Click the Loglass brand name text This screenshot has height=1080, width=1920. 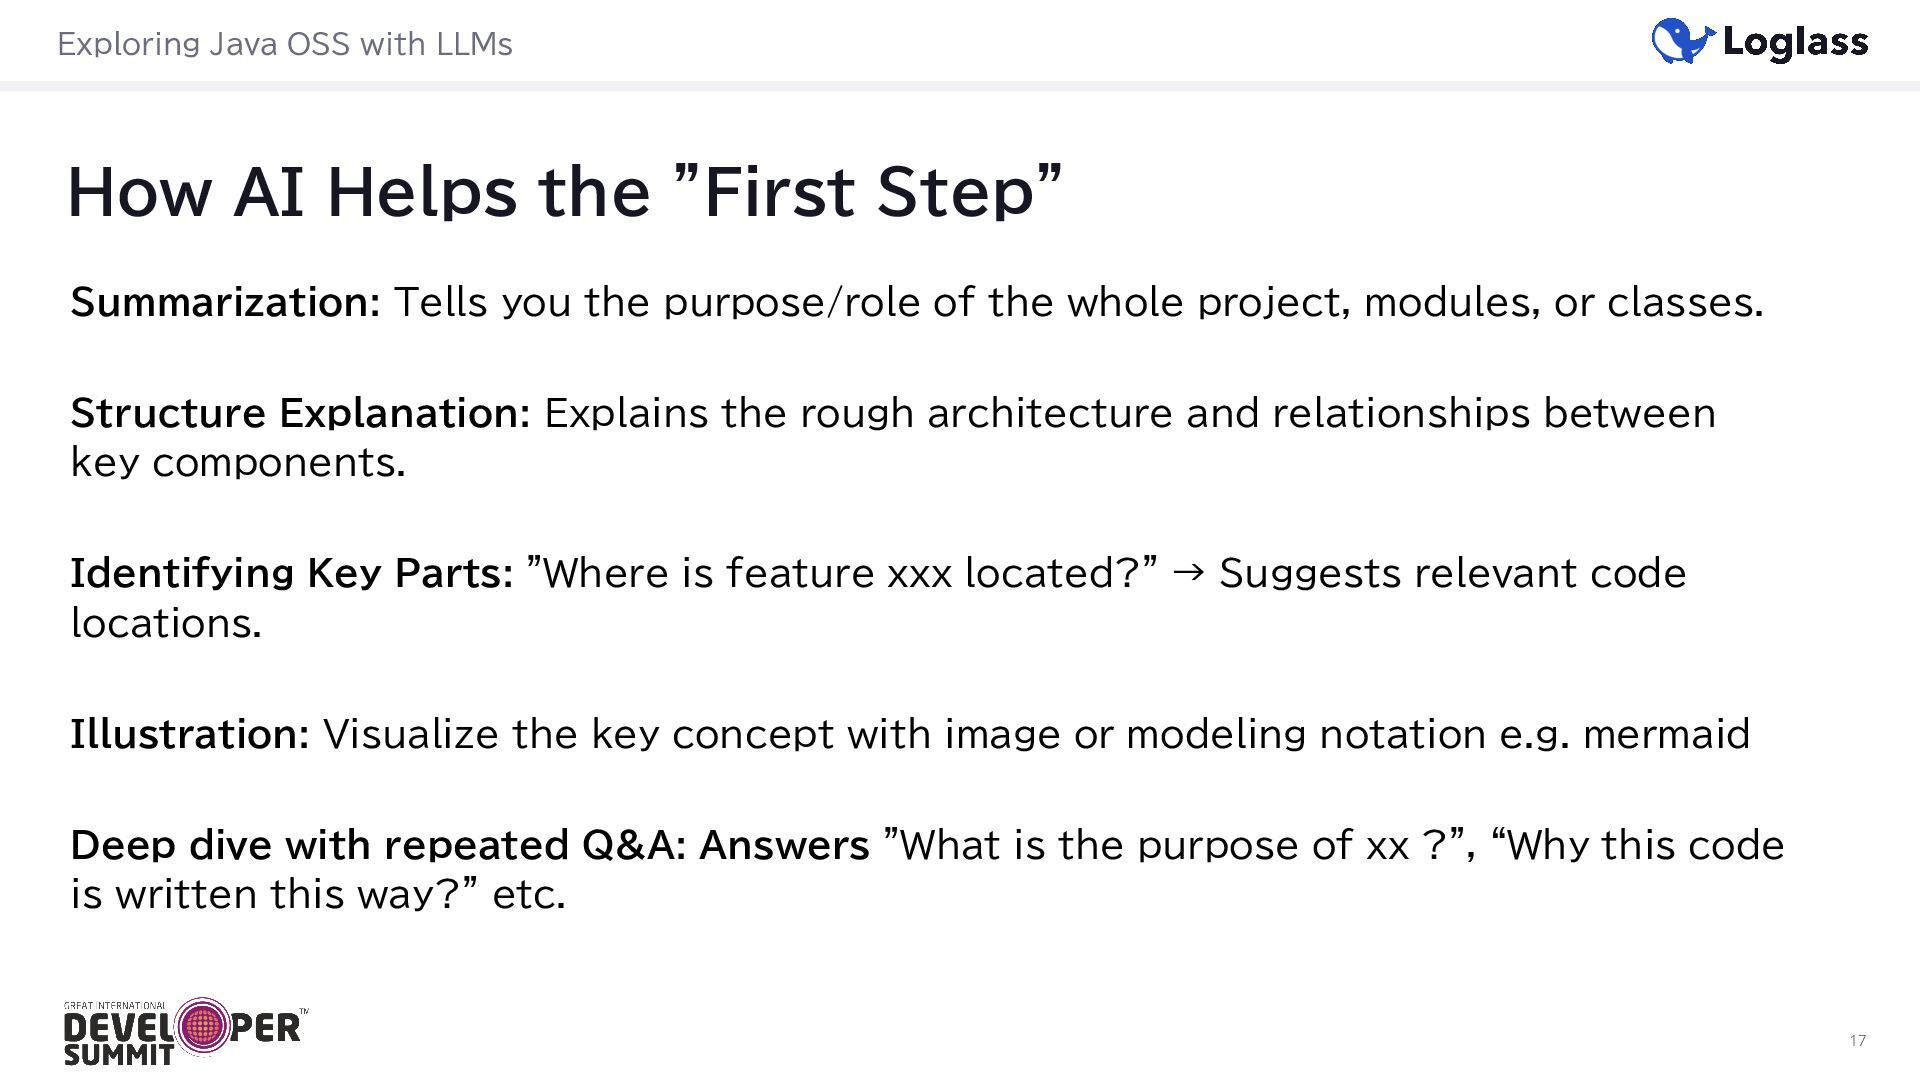tap(1795, 42)
